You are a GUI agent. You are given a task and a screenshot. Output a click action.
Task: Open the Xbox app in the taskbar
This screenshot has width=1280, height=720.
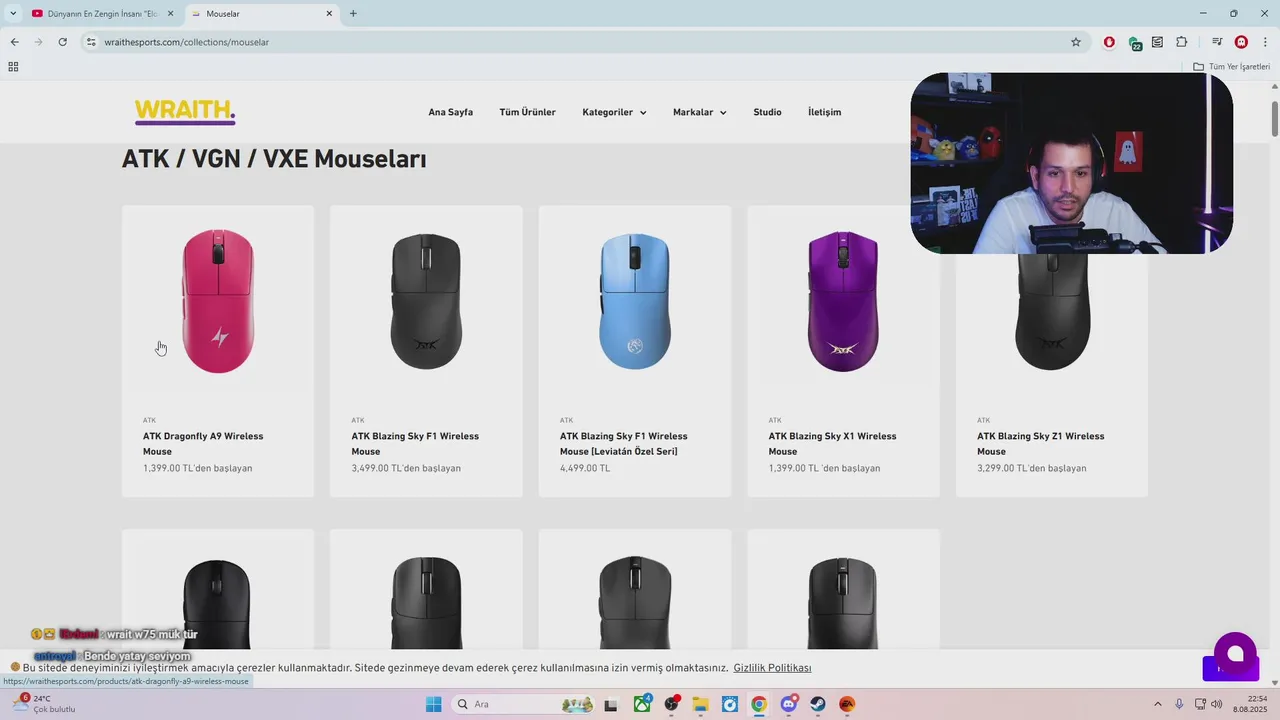[642, 704]
